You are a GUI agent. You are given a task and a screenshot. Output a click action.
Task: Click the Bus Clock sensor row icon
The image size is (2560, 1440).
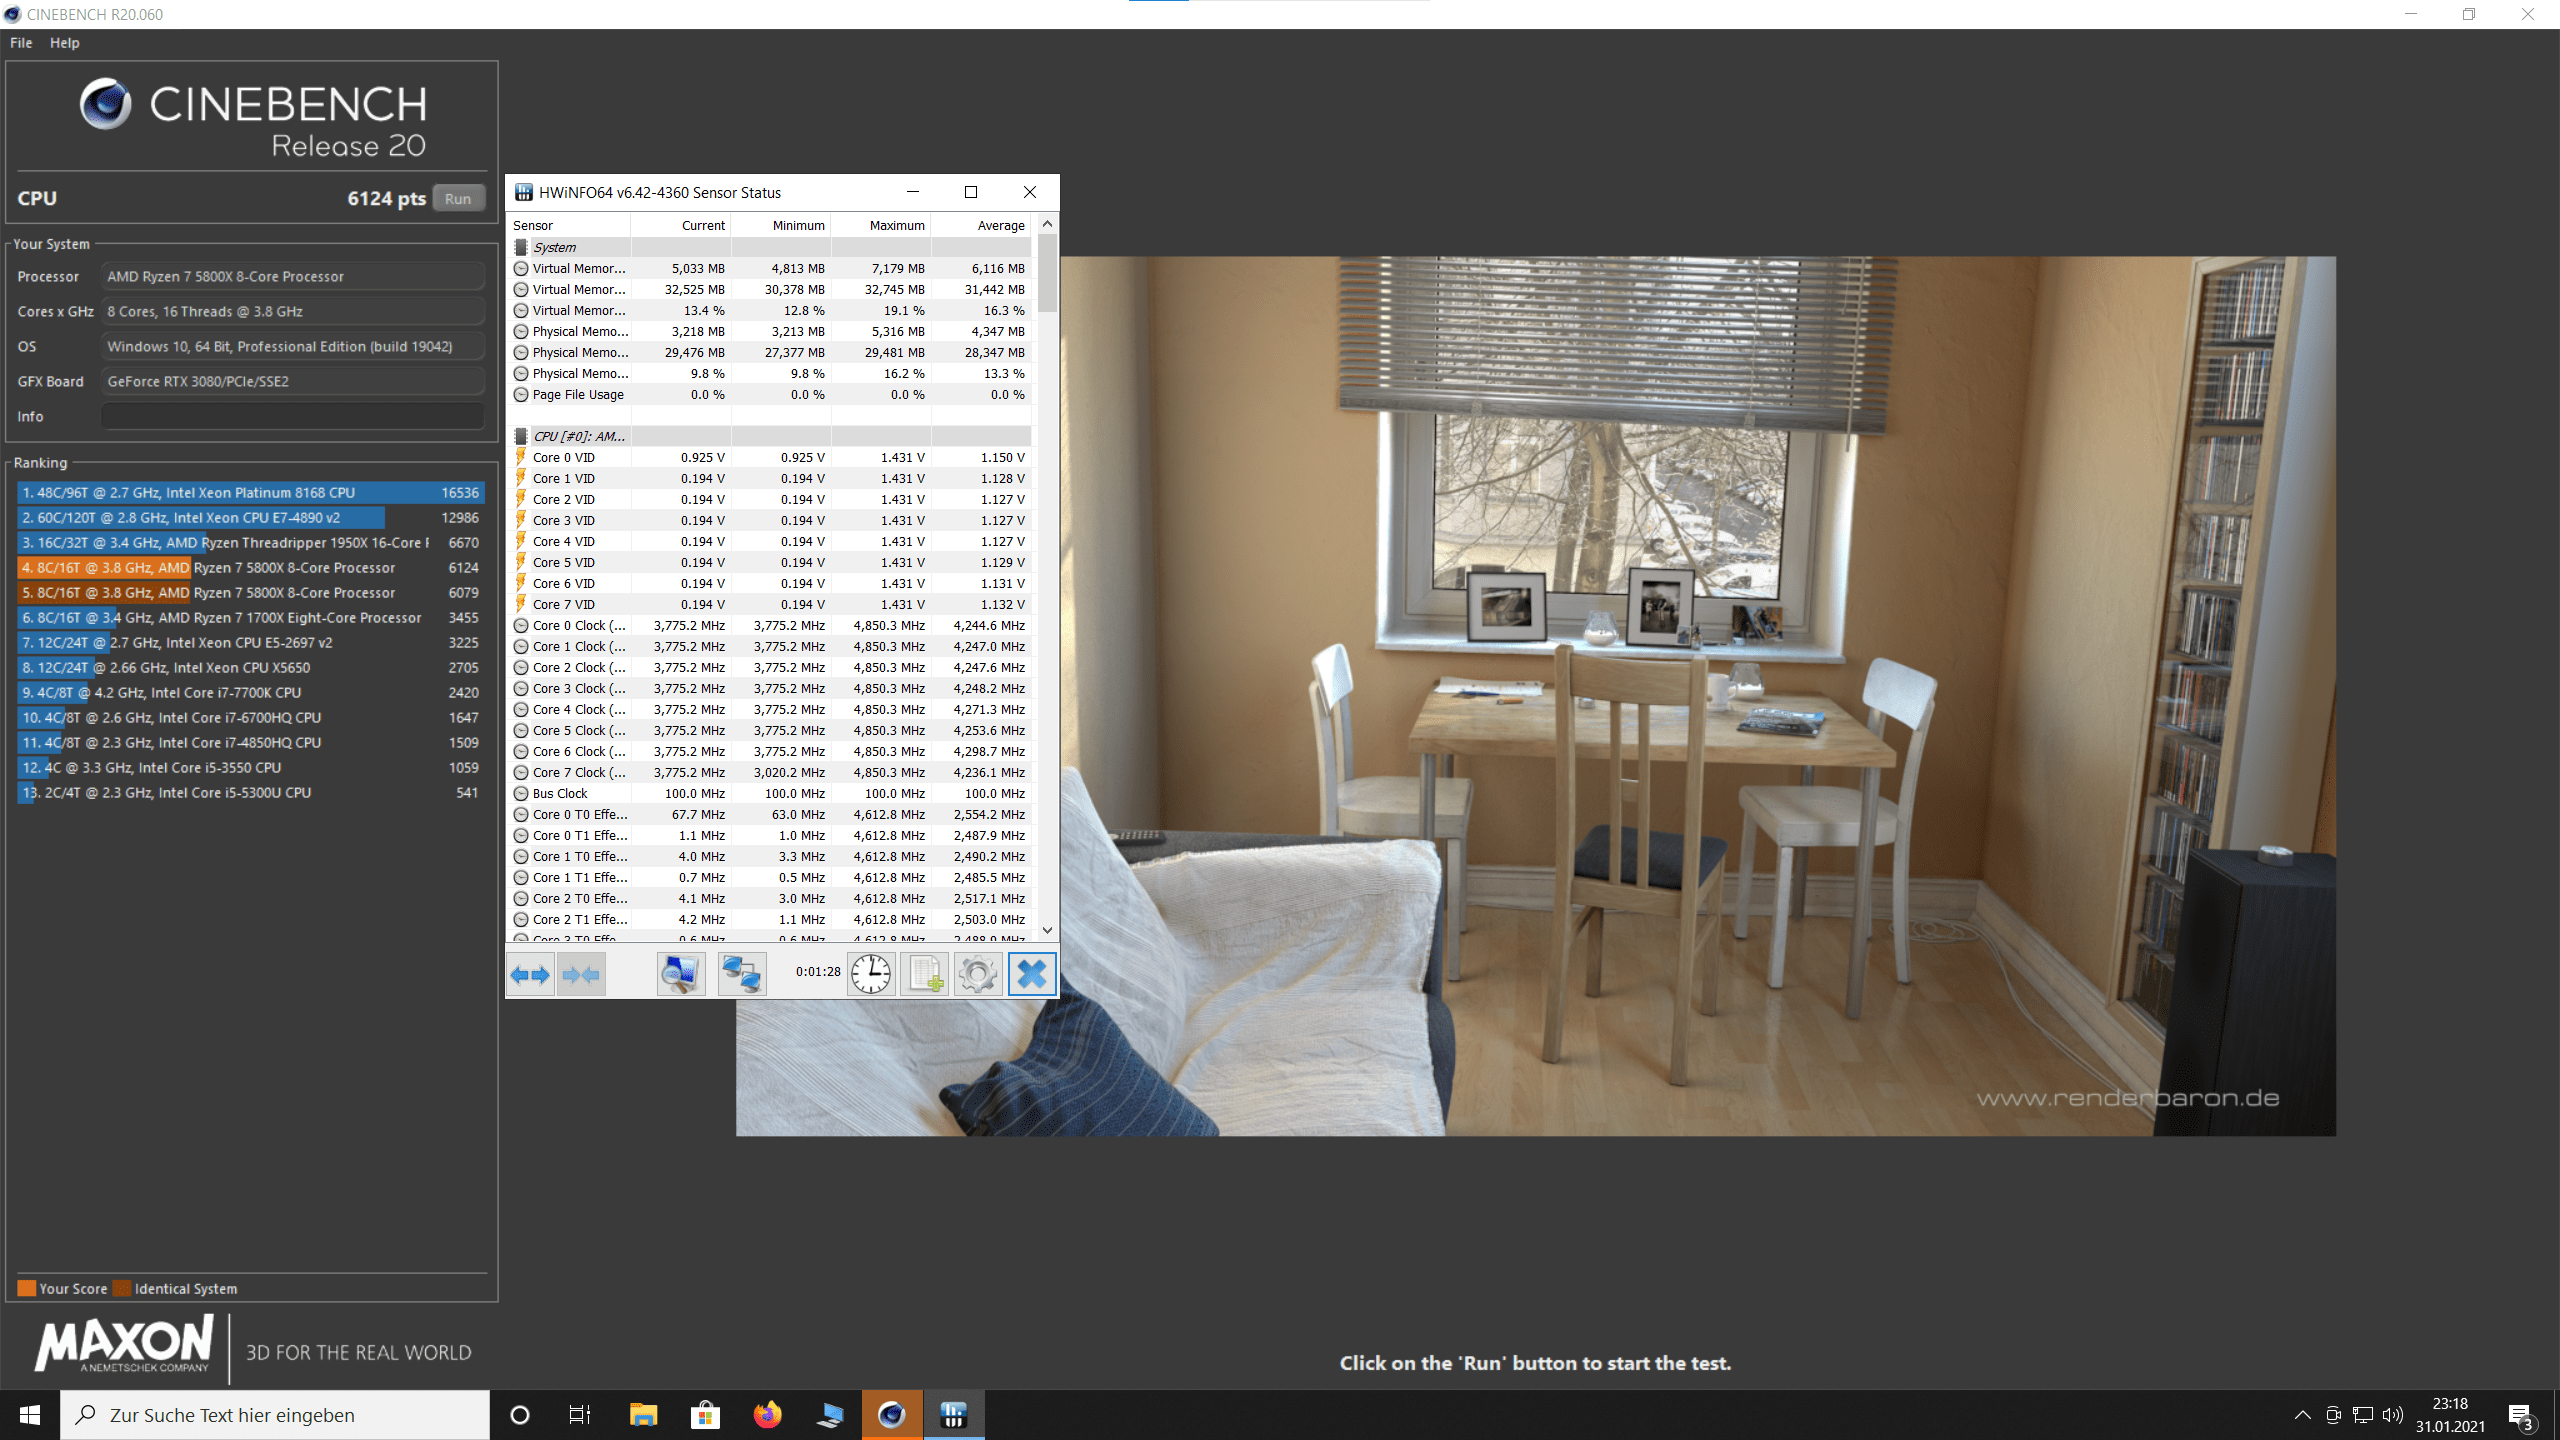click(x=521, y=794)
